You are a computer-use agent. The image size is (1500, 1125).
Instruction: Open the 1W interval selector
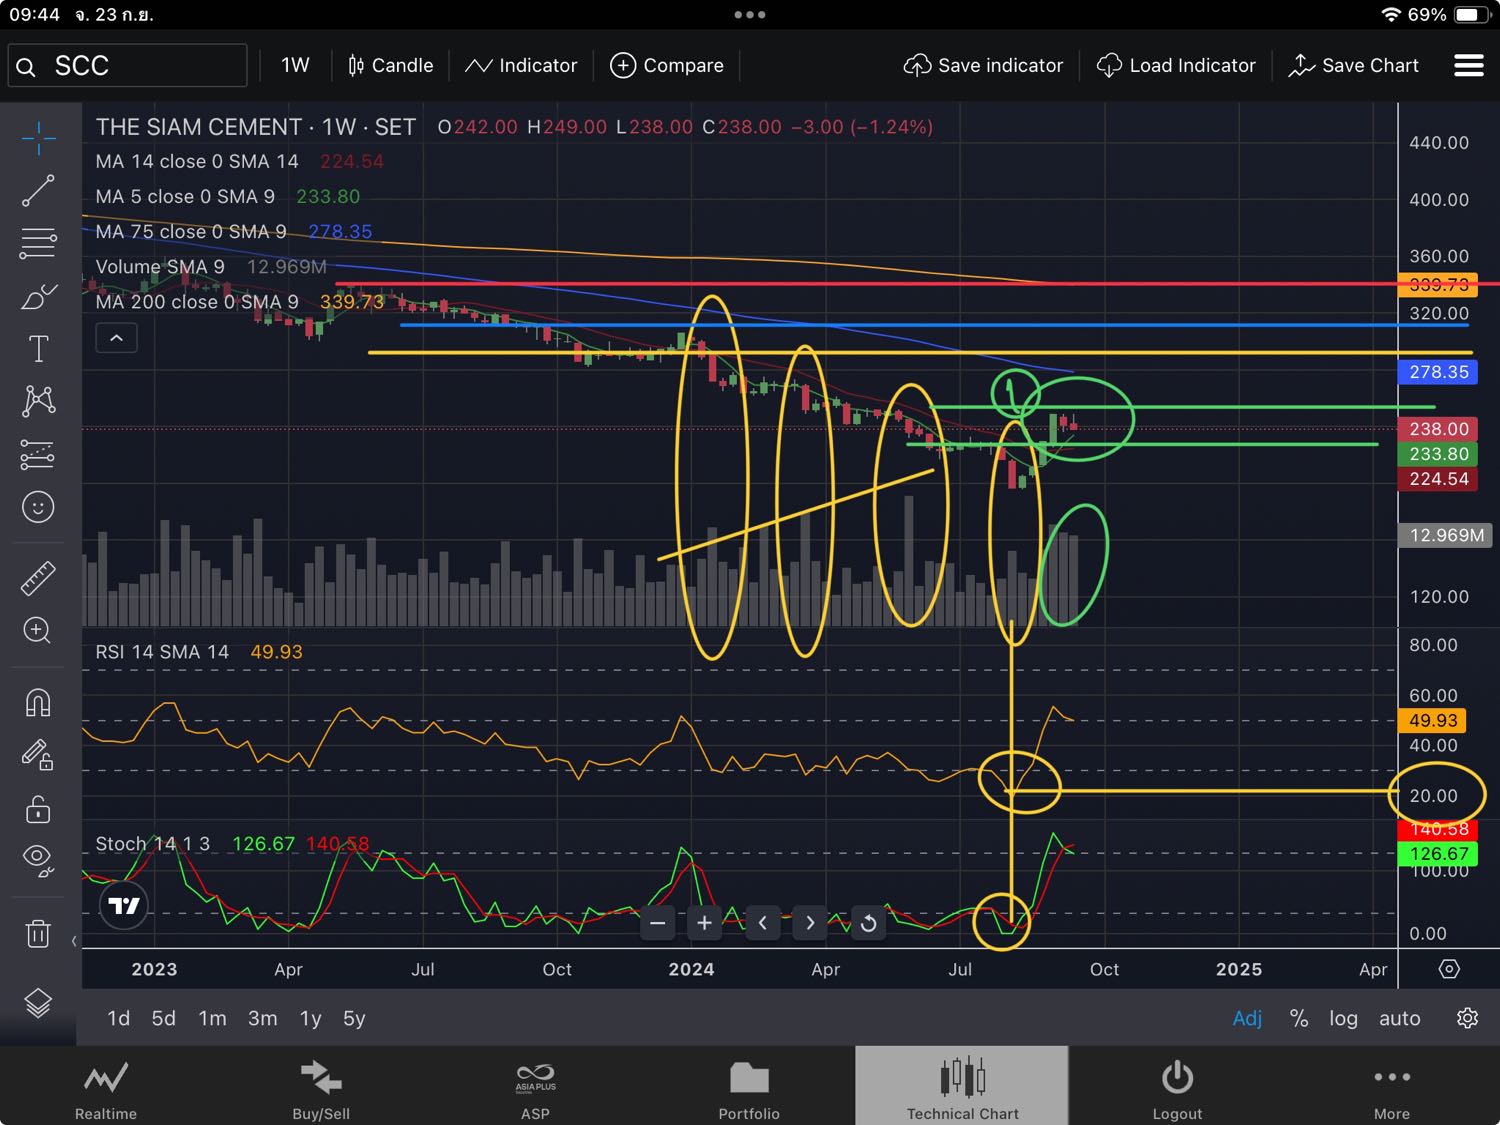295,65
